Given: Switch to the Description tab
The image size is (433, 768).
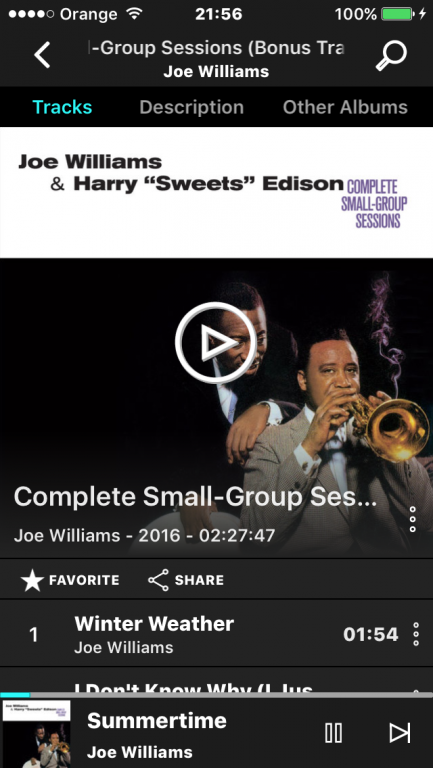Looking at the screenshot, I should pyautogui.click(x=192, y=107).
